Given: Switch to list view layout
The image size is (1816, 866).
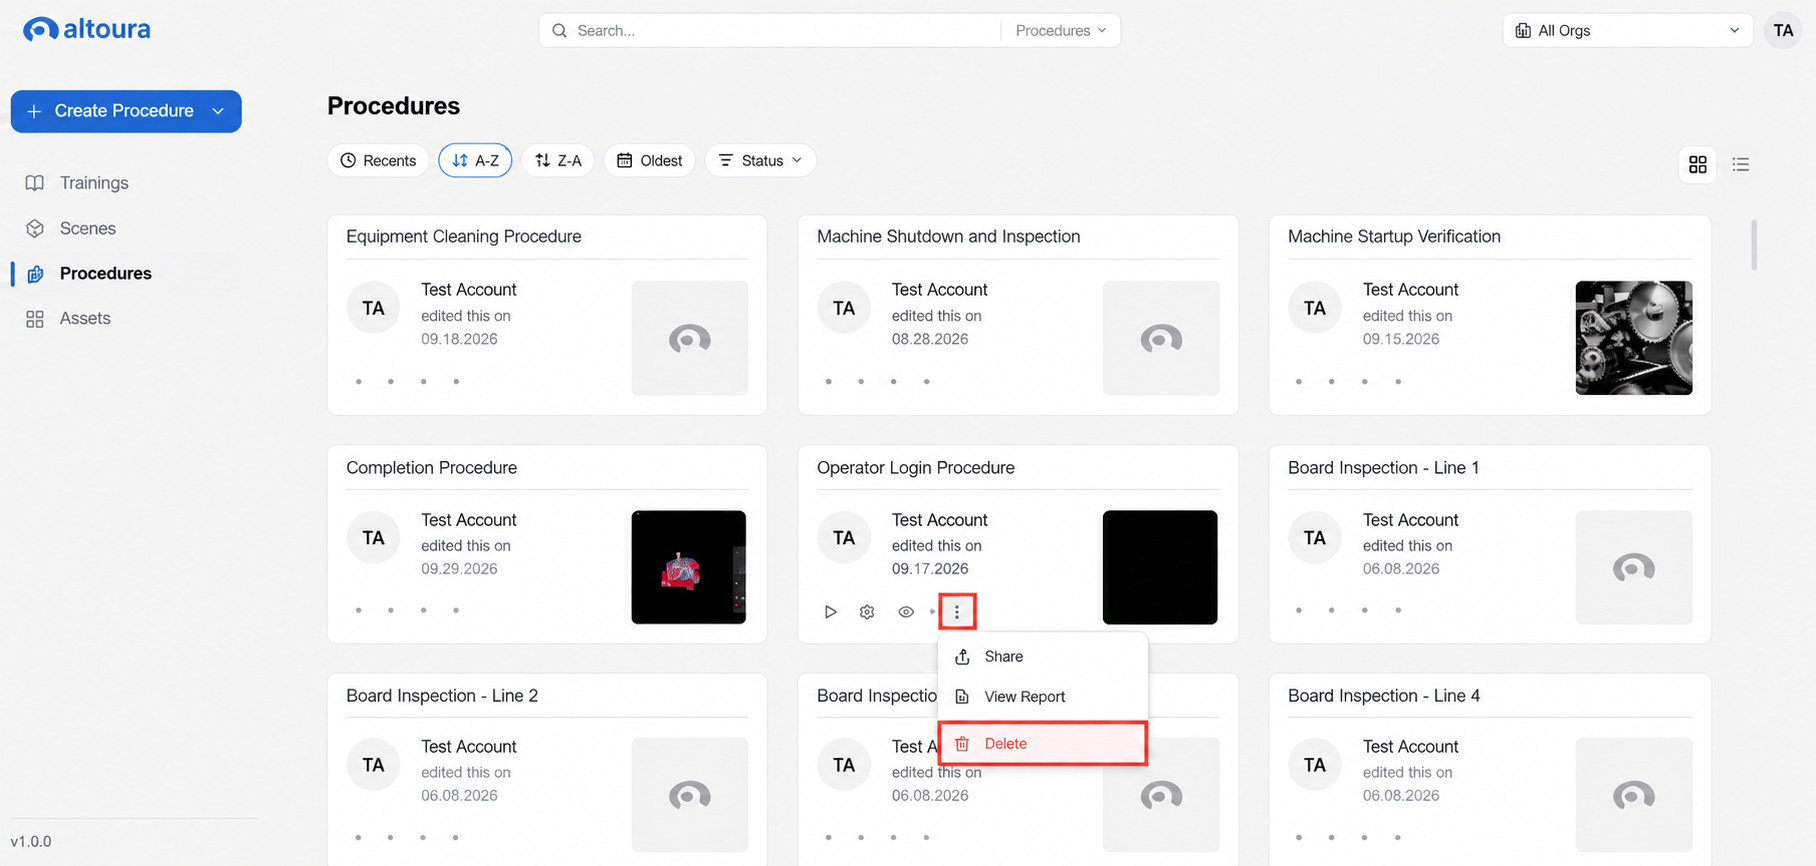Looking at the screenshot, I should (x=1741, y=164).
